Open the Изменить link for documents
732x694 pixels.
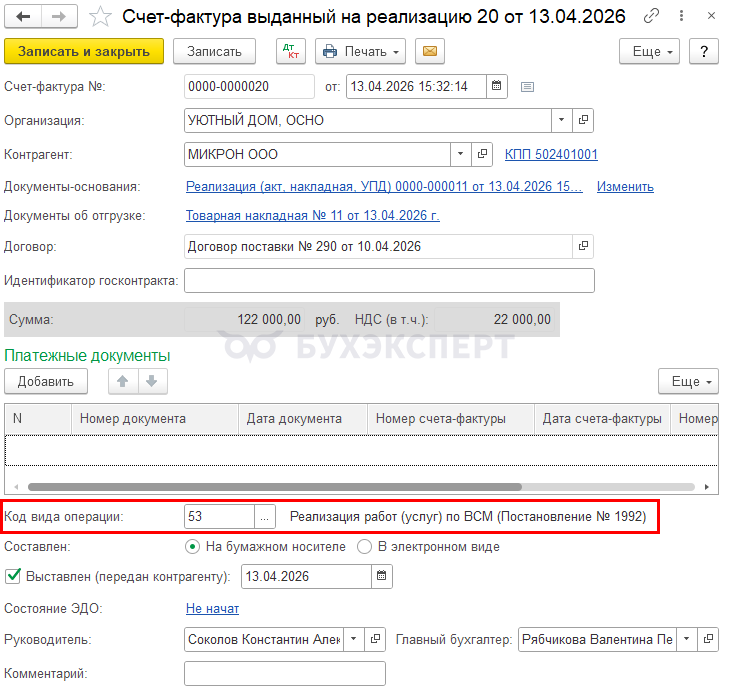point(625,186)
